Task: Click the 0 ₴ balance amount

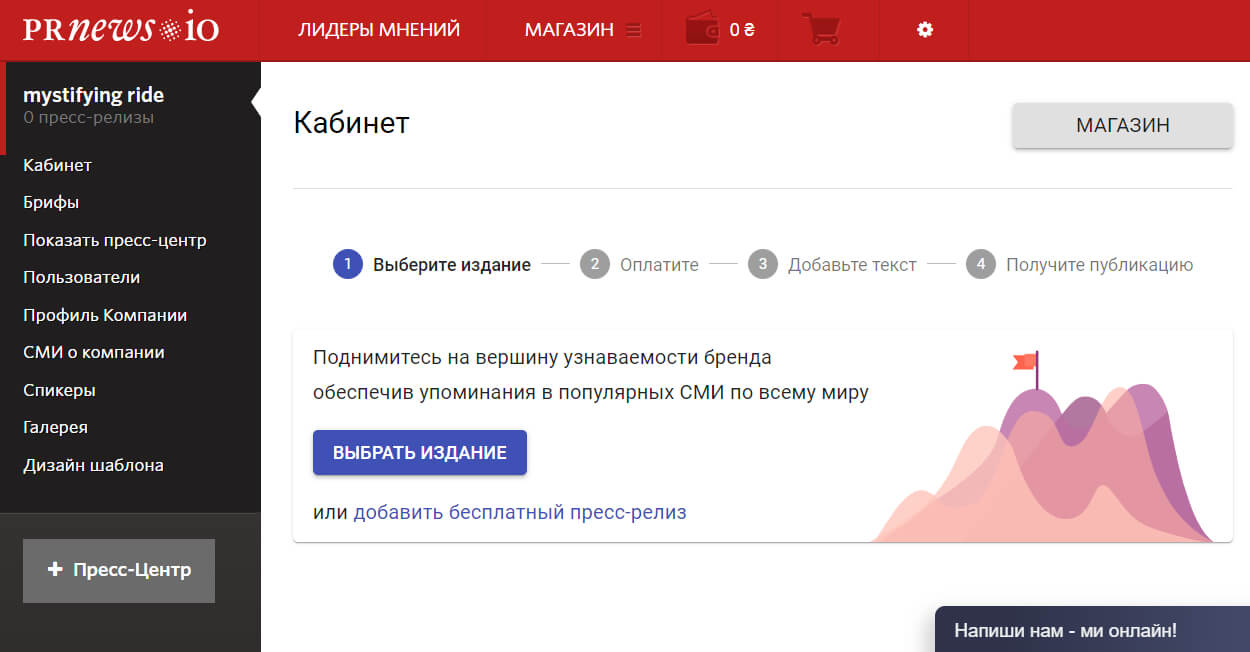Action: click(x=742, y=30)
